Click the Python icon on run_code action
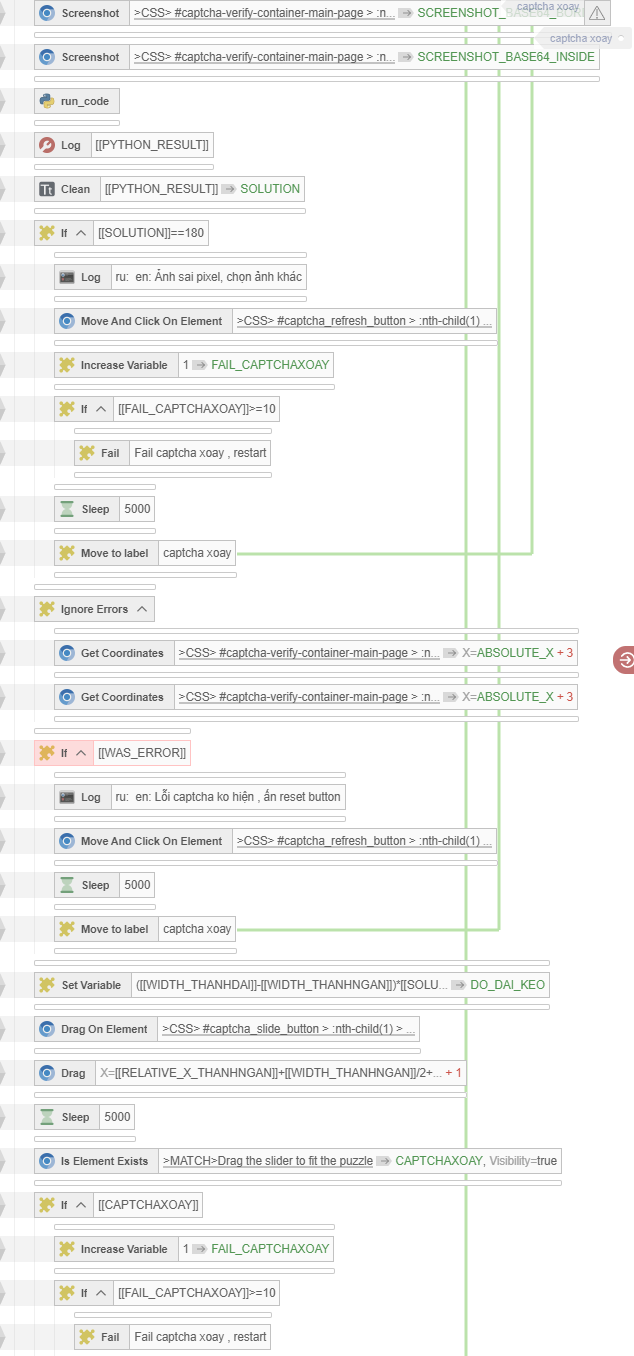 (x=46, y=101)
